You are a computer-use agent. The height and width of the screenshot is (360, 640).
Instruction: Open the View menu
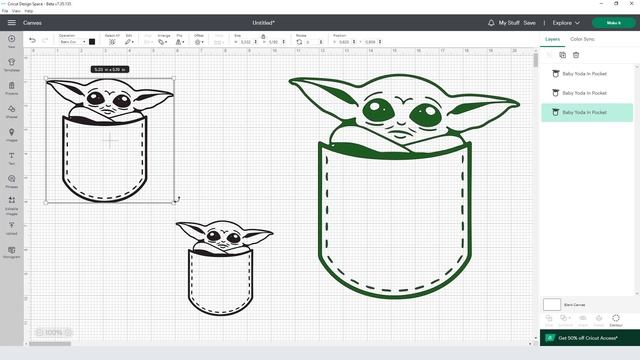(16, 11)
